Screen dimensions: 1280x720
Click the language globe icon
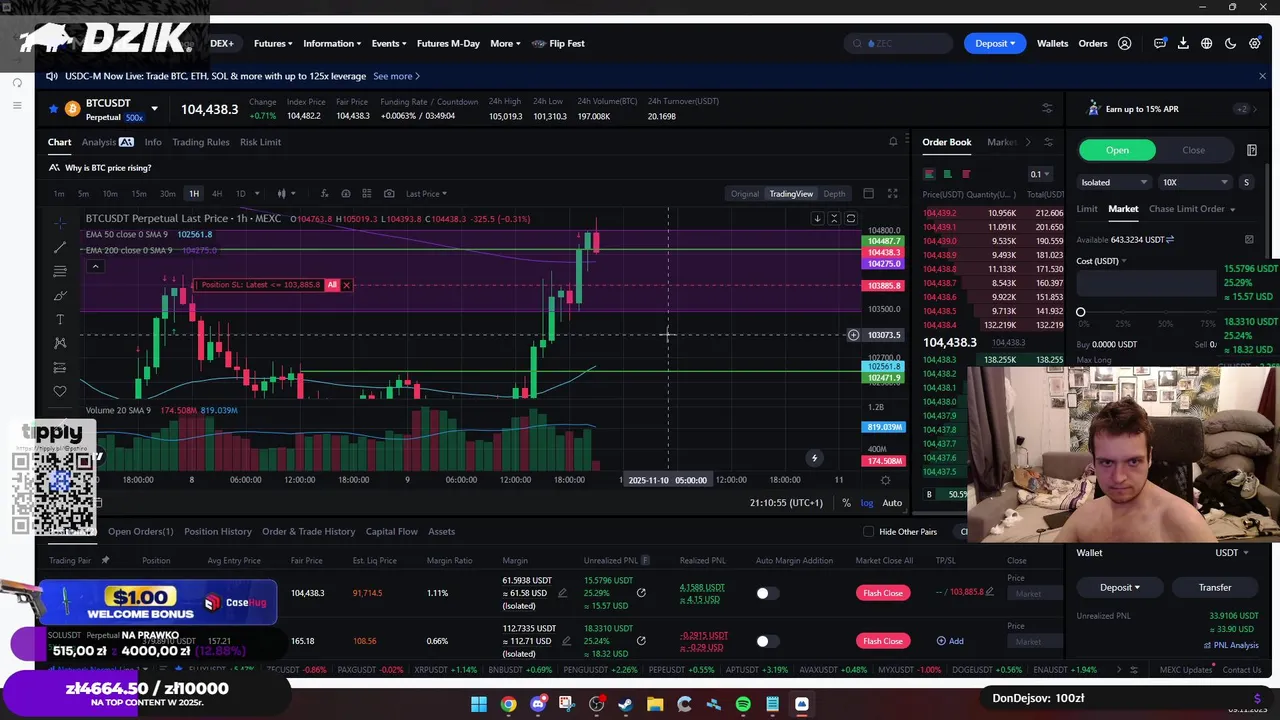click(x=1207, y=43)
